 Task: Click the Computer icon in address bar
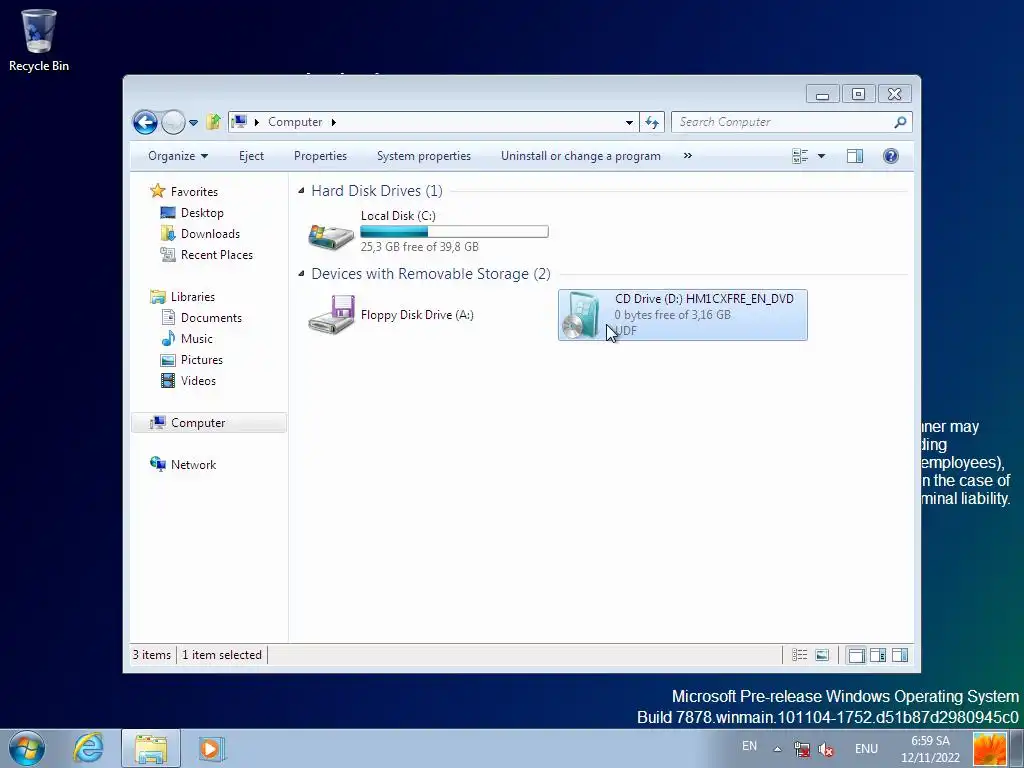(240, 121)
